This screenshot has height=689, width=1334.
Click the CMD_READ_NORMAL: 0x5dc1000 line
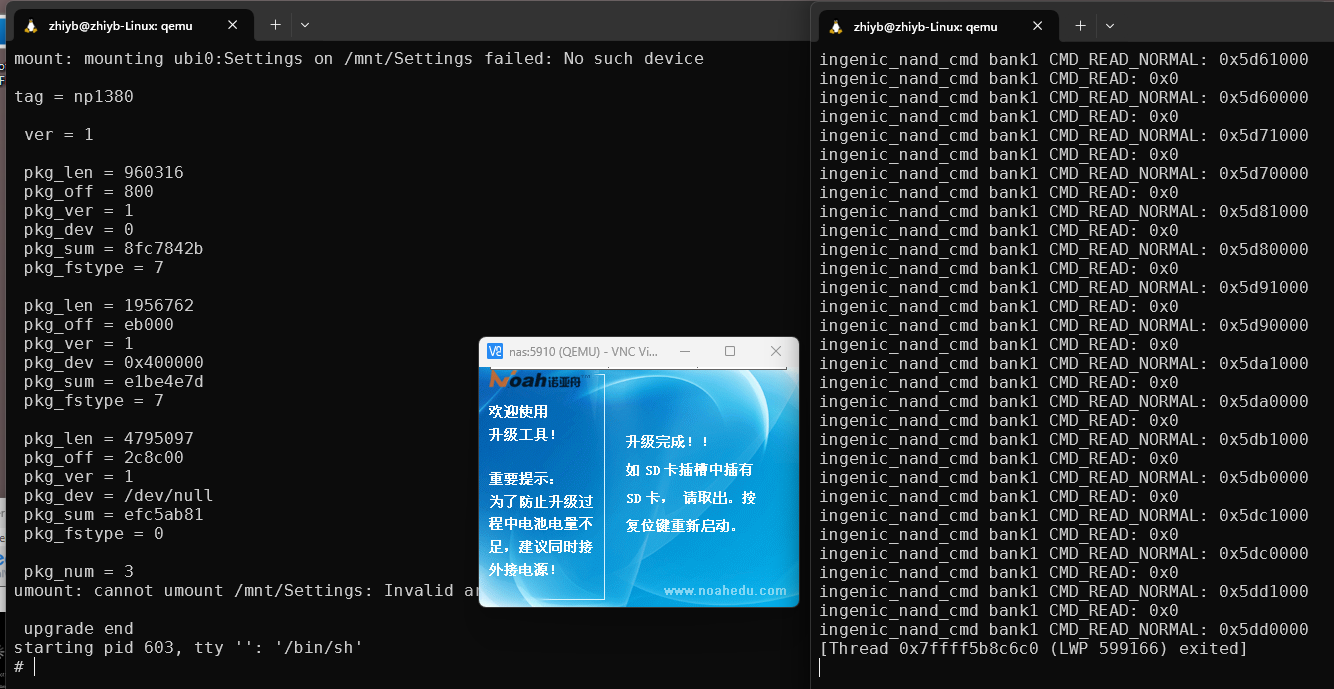coord(1064,516)
